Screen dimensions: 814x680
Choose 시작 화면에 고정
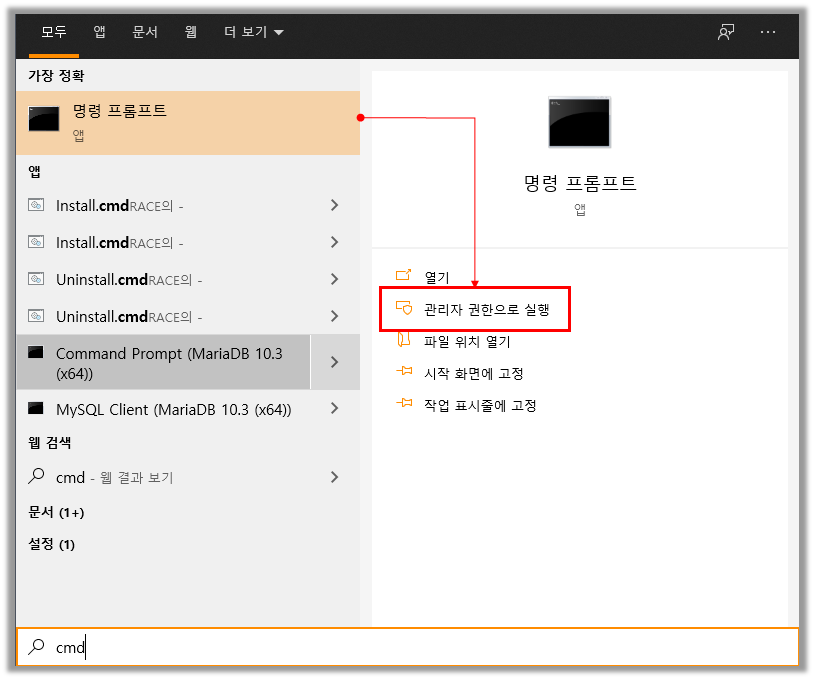click(473, 374)
